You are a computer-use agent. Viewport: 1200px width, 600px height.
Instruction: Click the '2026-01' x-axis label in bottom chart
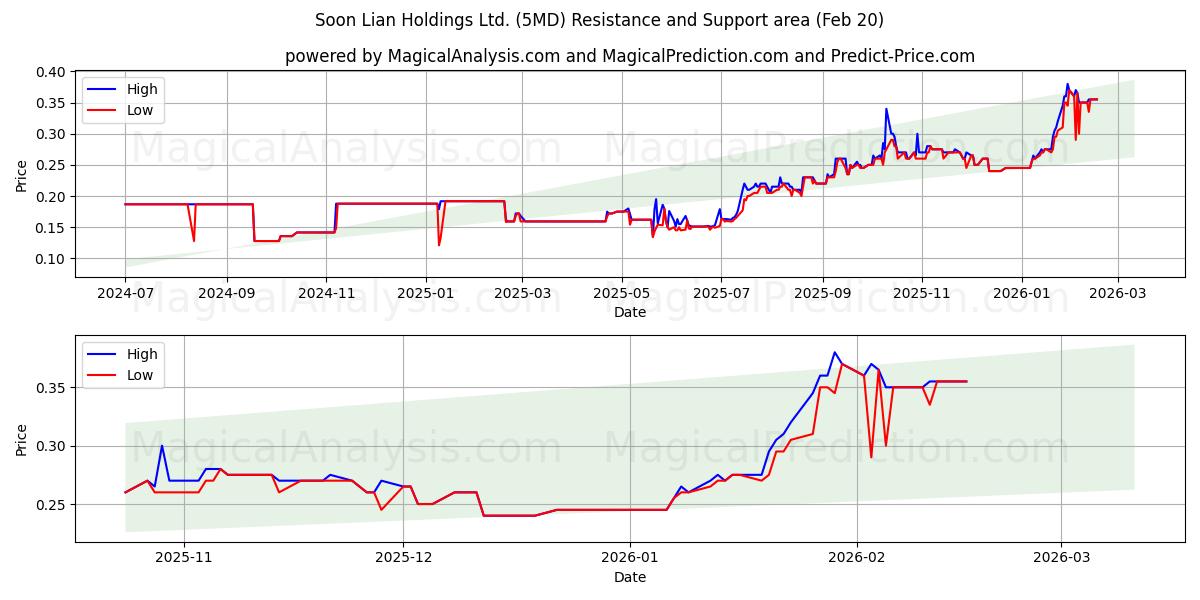(632, 560)
